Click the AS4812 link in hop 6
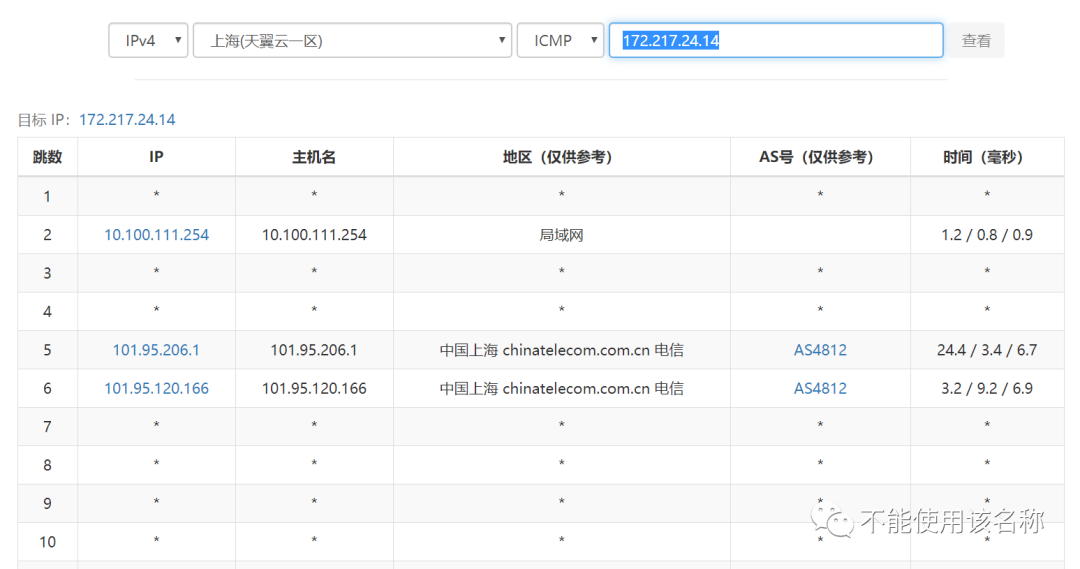Screen dimensions: 1080x569 (820, 388)
